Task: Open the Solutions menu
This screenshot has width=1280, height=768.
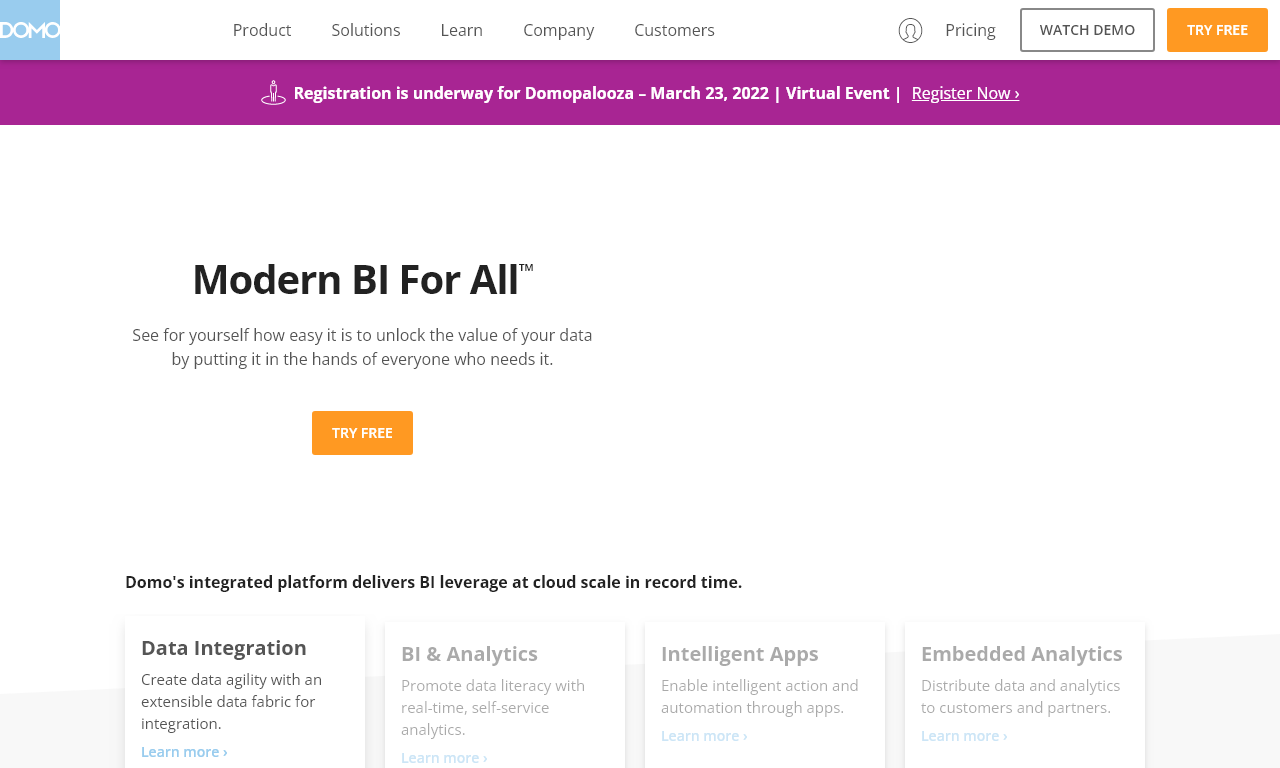Action: 366,30
